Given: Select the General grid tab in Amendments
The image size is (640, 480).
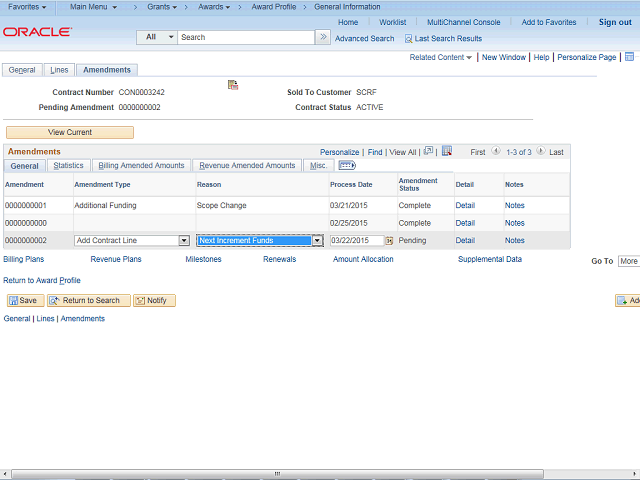Looking at the screenshot, I should pyautogui.click(x=24, y=166).
